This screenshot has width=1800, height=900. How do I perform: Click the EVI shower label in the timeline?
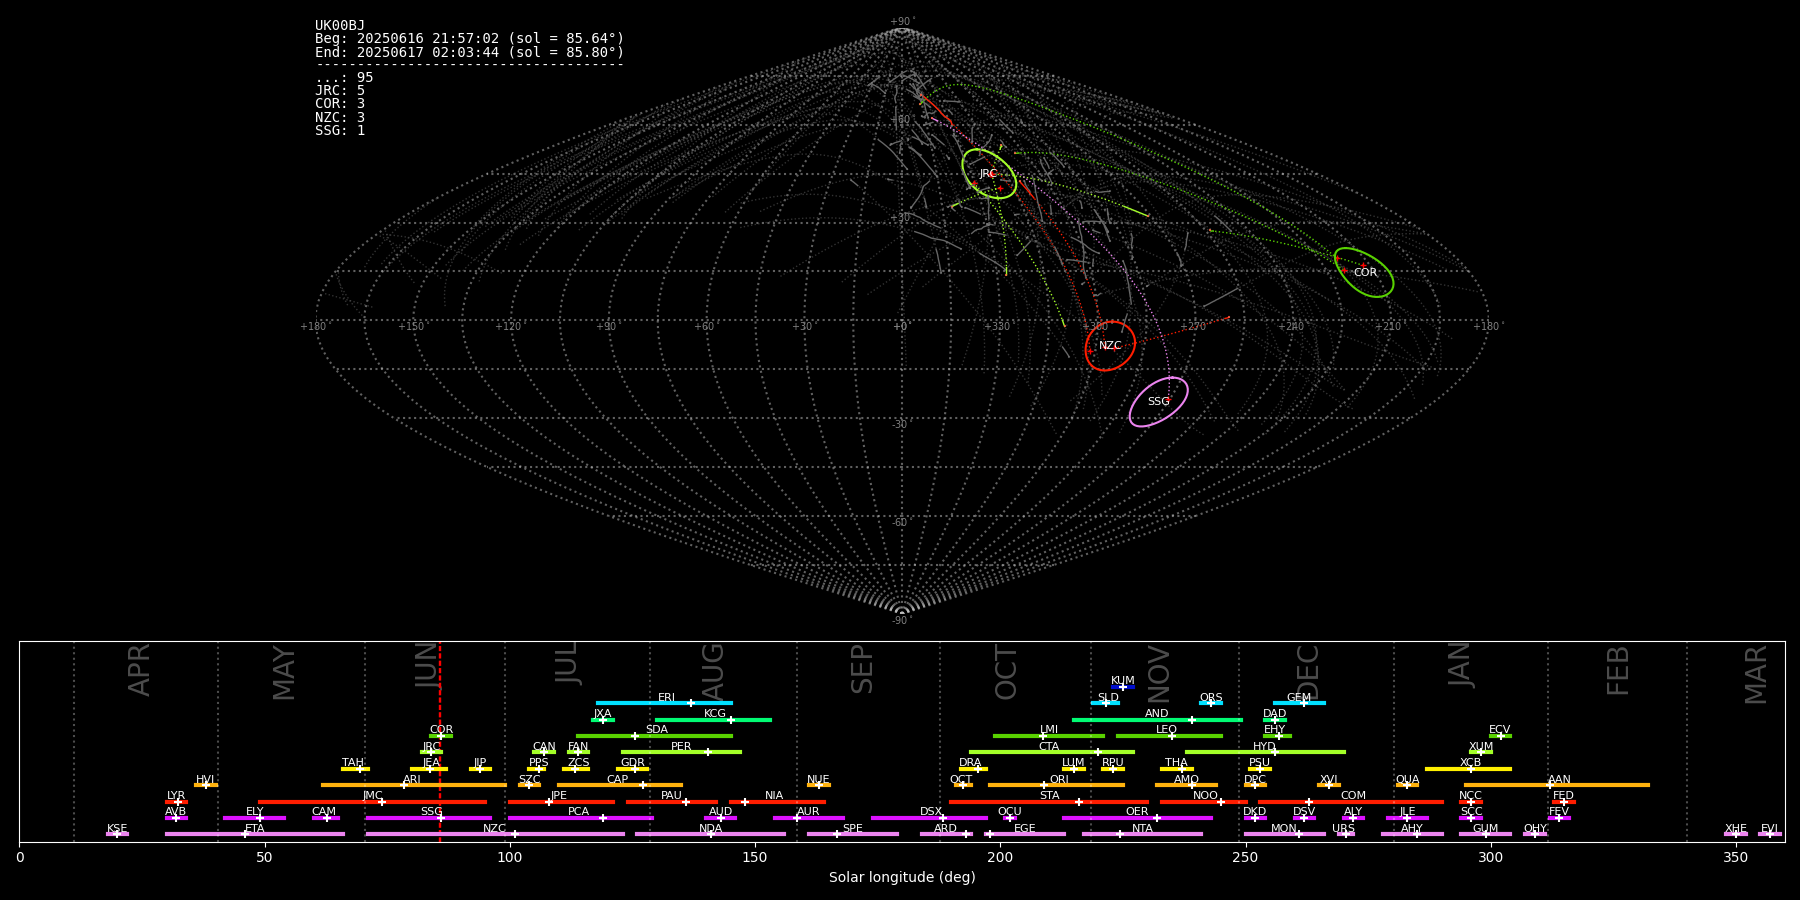[1769, 829]
